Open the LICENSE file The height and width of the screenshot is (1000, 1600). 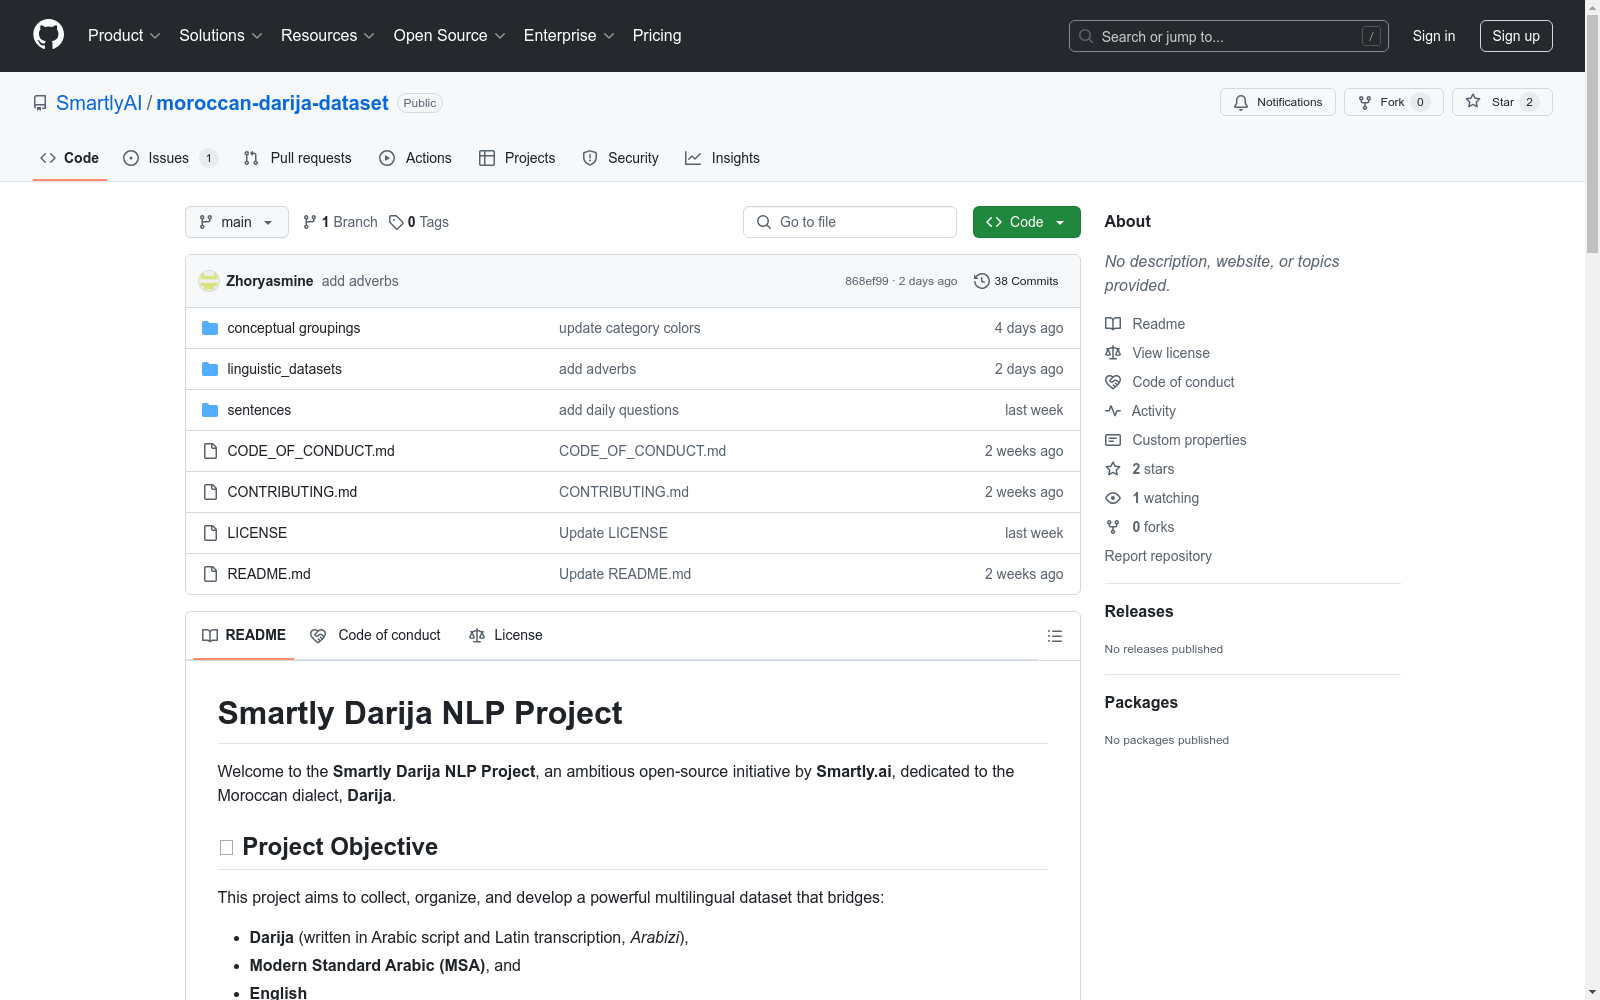257,533
